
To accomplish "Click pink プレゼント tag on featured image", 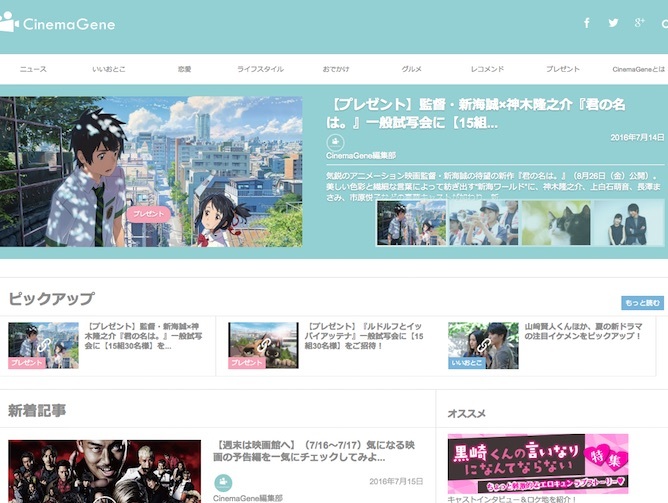I will (148, 214).
